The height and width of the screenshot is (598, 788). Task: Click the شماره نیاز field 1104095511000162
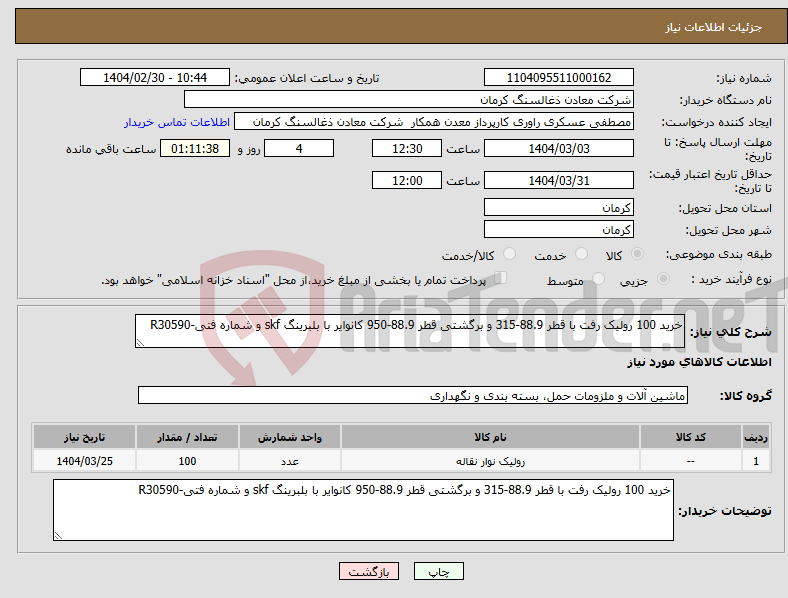tap(558, 77)
